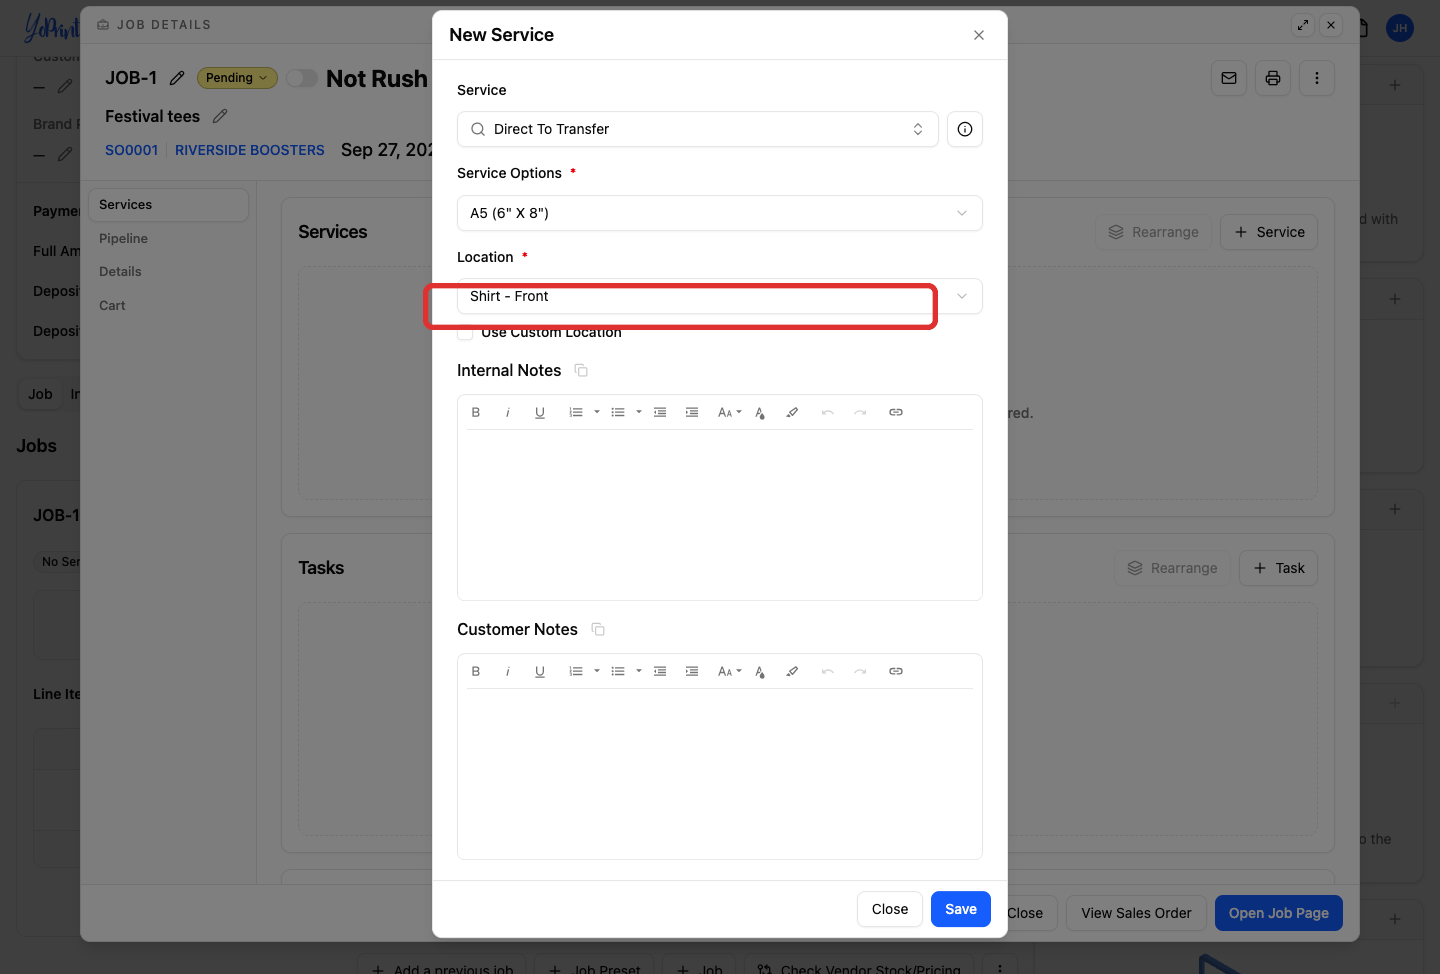The image size is (1440, 974).
Task: Decrease indent in Internal Notes editor
Action: [660, 412]
